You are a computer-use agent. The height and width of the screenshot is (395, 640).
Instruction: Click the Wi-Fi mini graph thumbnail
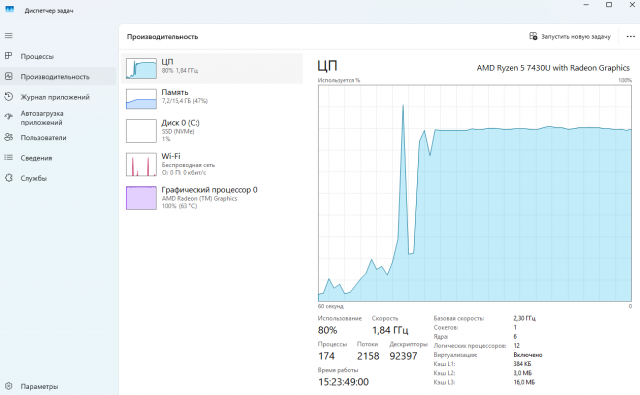coord(141,164)
